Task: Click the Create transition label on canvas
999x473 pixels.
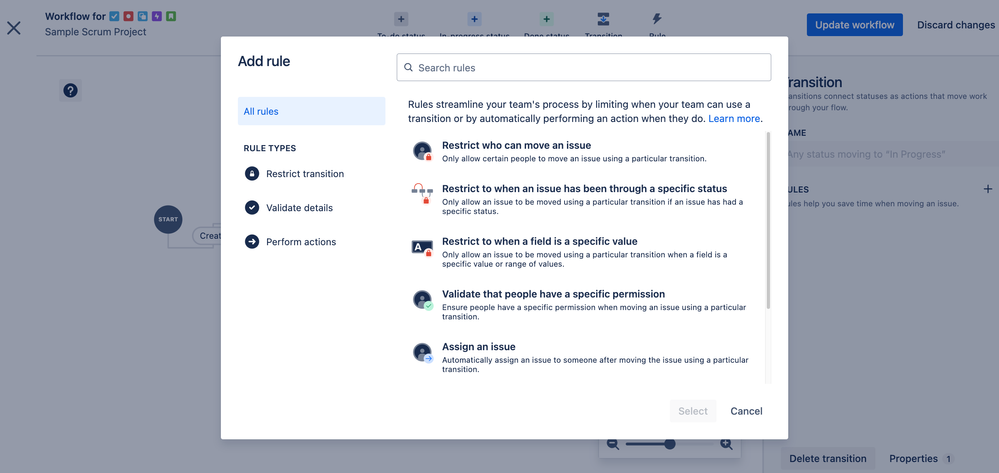Action: [207, 235]
